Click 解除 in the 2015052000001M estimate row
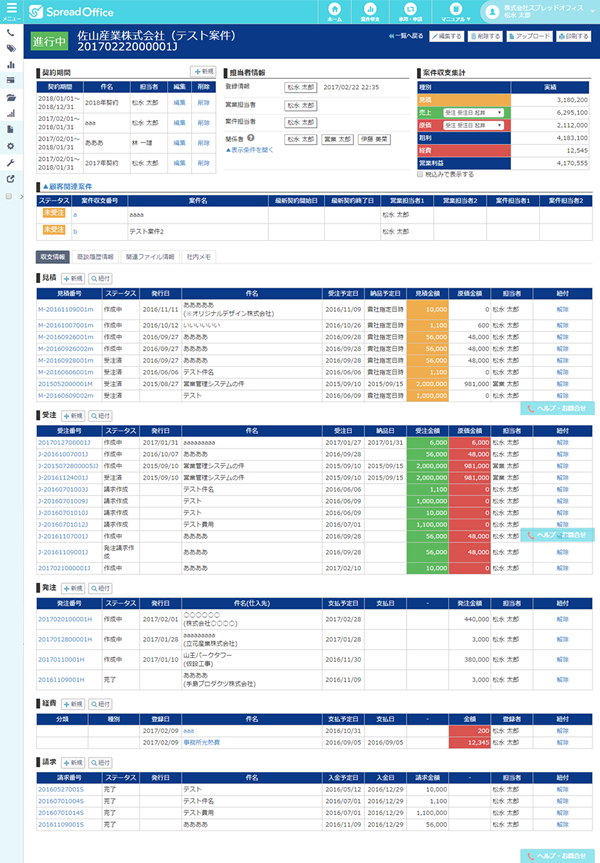 click(562, 384)
